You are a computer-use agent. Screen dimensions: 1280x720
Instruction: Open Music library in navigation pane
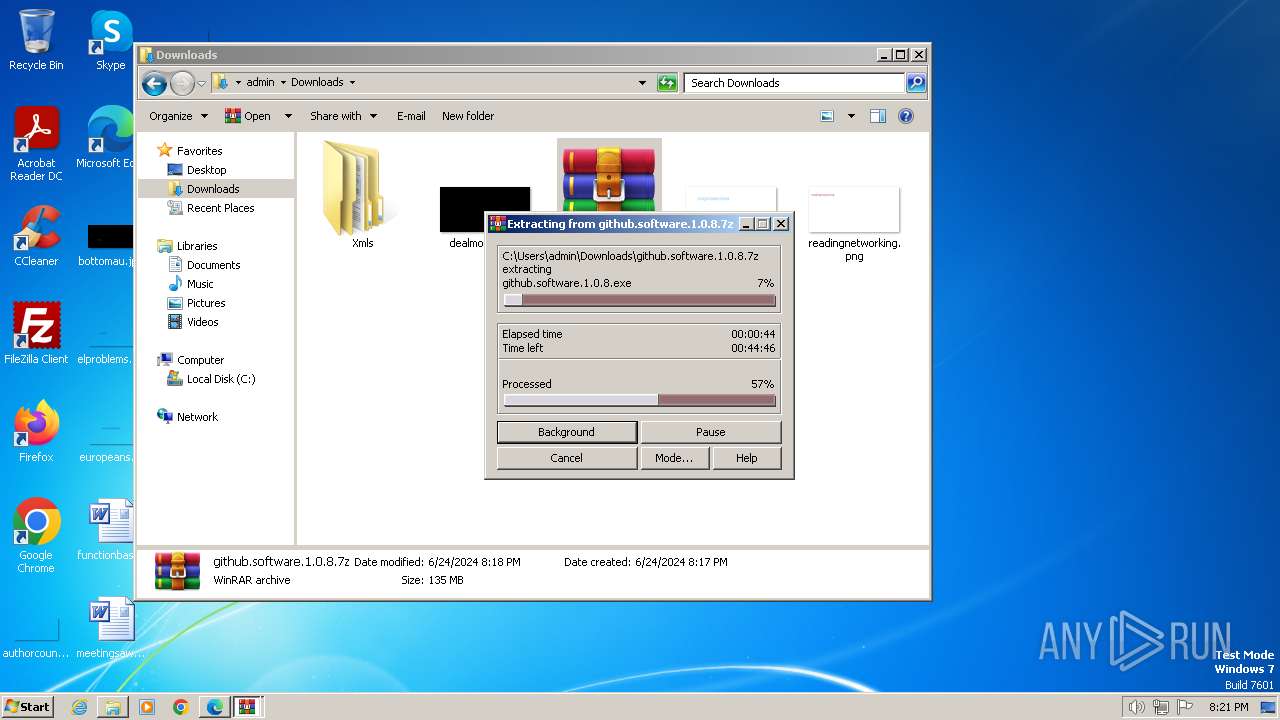[200, 284]
